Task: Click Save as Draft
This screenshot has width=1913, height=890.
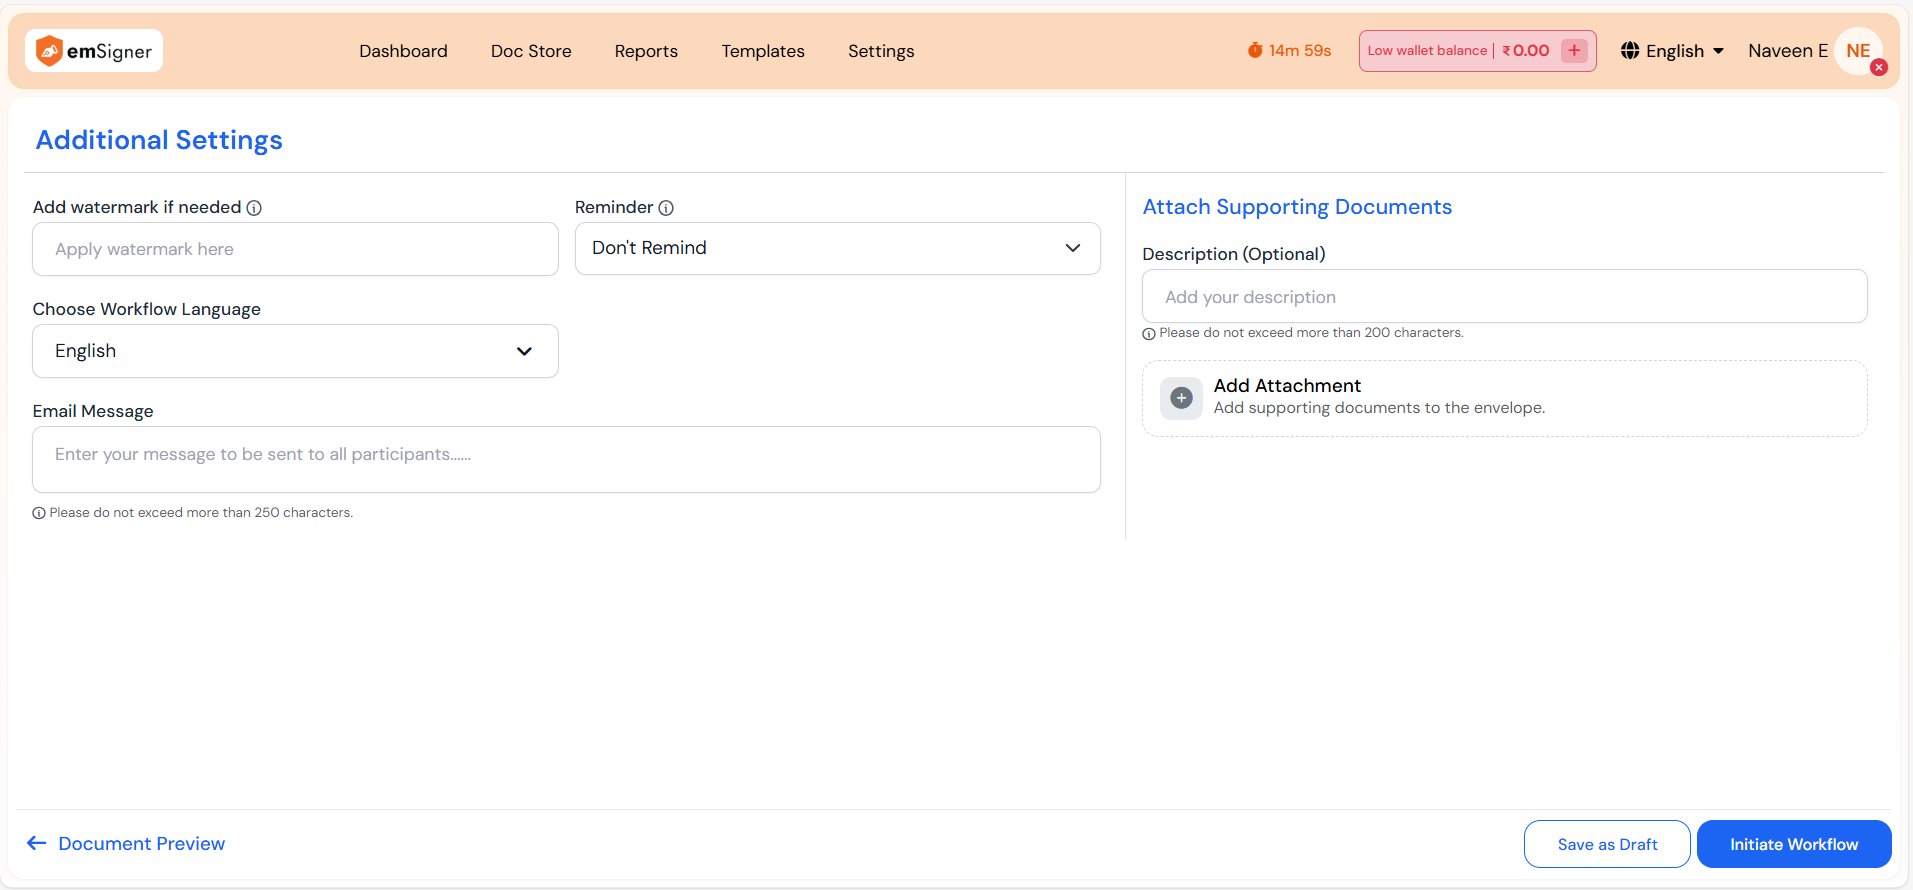Action: point(1606,844)
